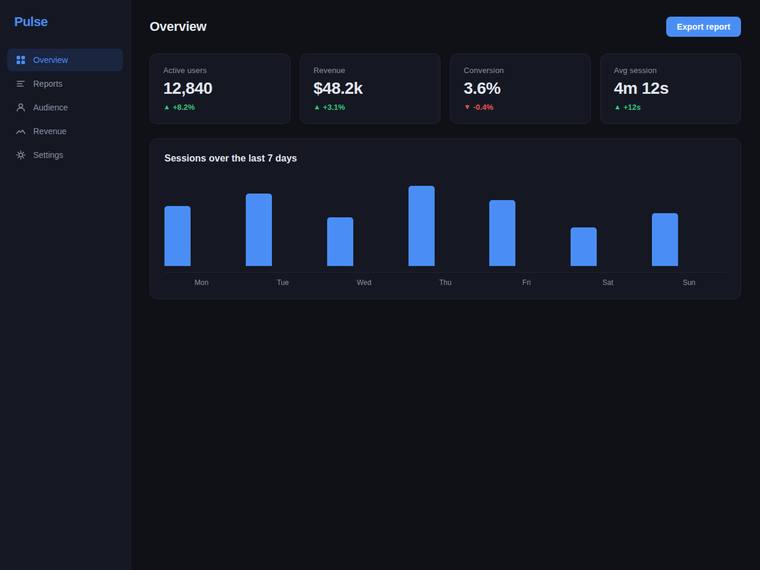Go to Reports in sidebar
The width and height of the screenshot is (760, 570).
point(65,84)
